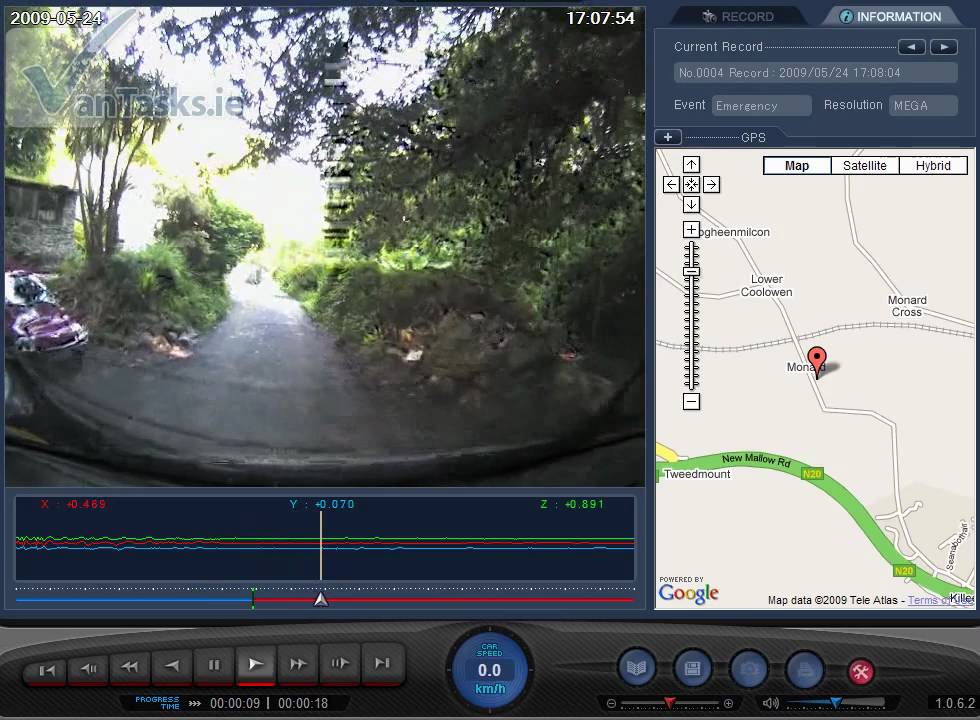980x720 pixels.
Task: Switch to the INFORMATION tab
Action: pos(891,17)
